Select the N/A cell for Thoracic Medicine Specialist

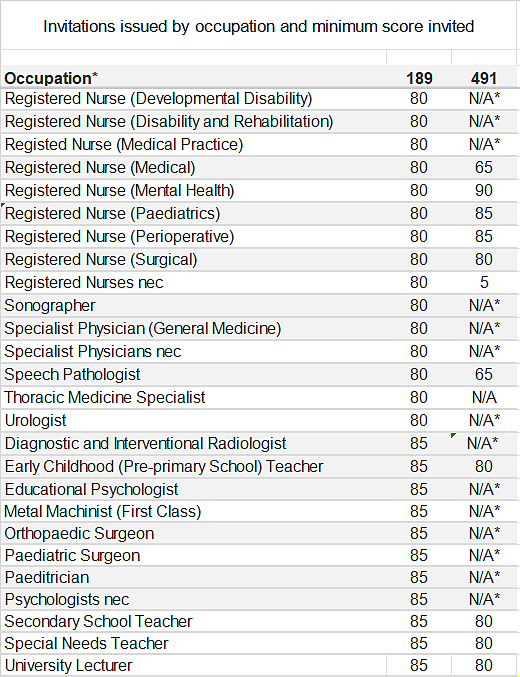484,397
